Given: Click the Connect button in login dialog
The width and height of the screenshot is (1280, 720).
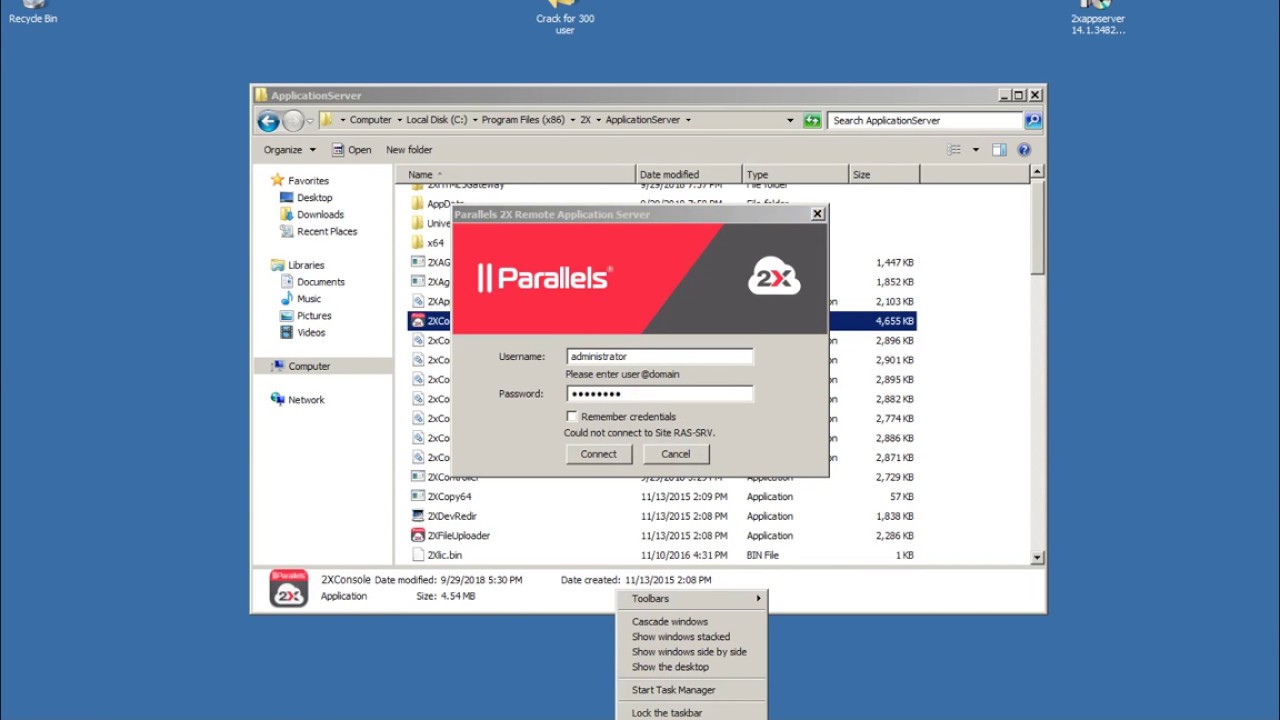Looking at the screenshot, I should click(599, 454).
